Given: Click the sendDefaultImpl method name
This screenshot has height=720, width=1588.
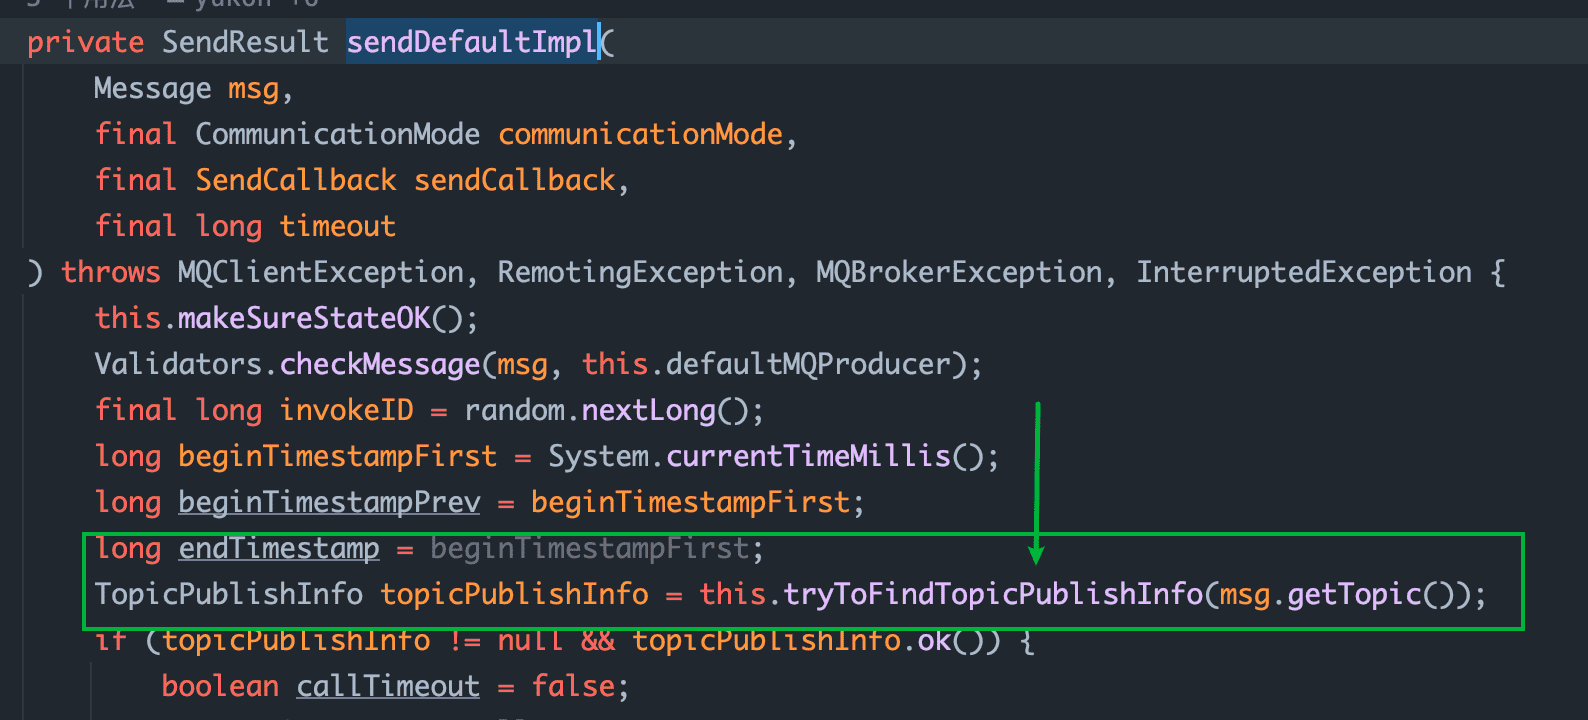Looking at the screenshot, I should coord(472,42).
